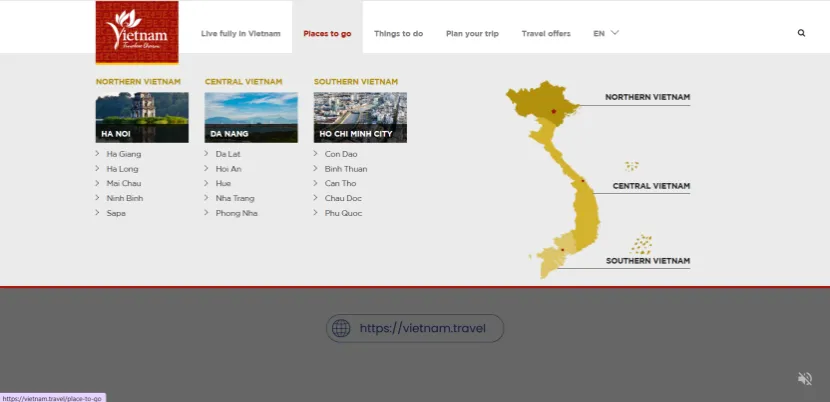Open the Northern Vietnam column heading

point(138,82)
